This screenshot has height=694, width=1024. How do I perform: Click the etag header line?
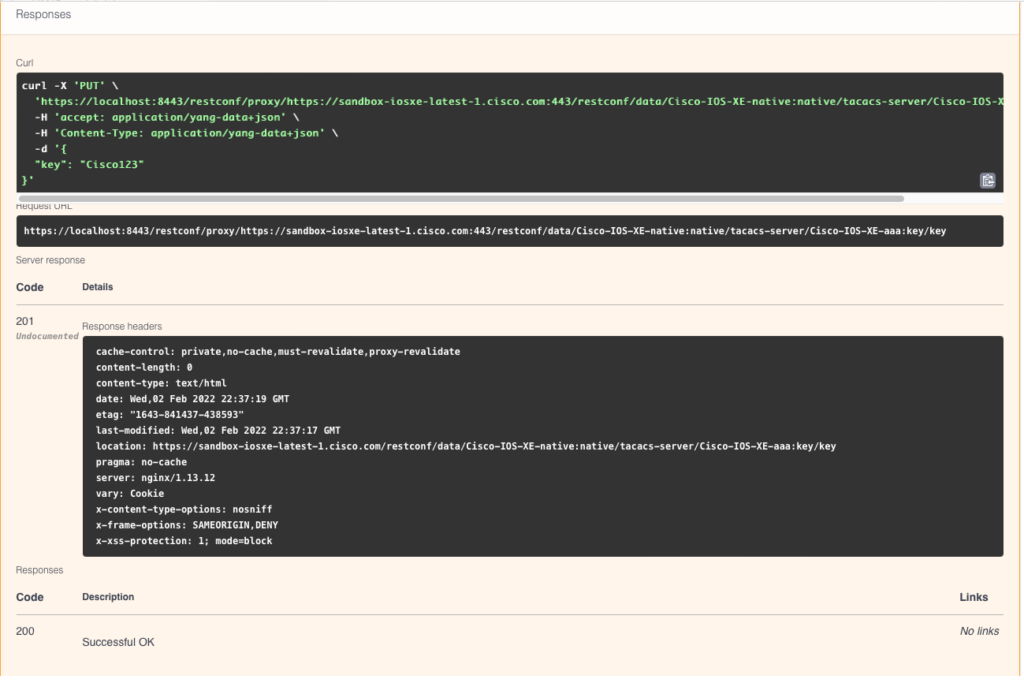tap(170, 415)
